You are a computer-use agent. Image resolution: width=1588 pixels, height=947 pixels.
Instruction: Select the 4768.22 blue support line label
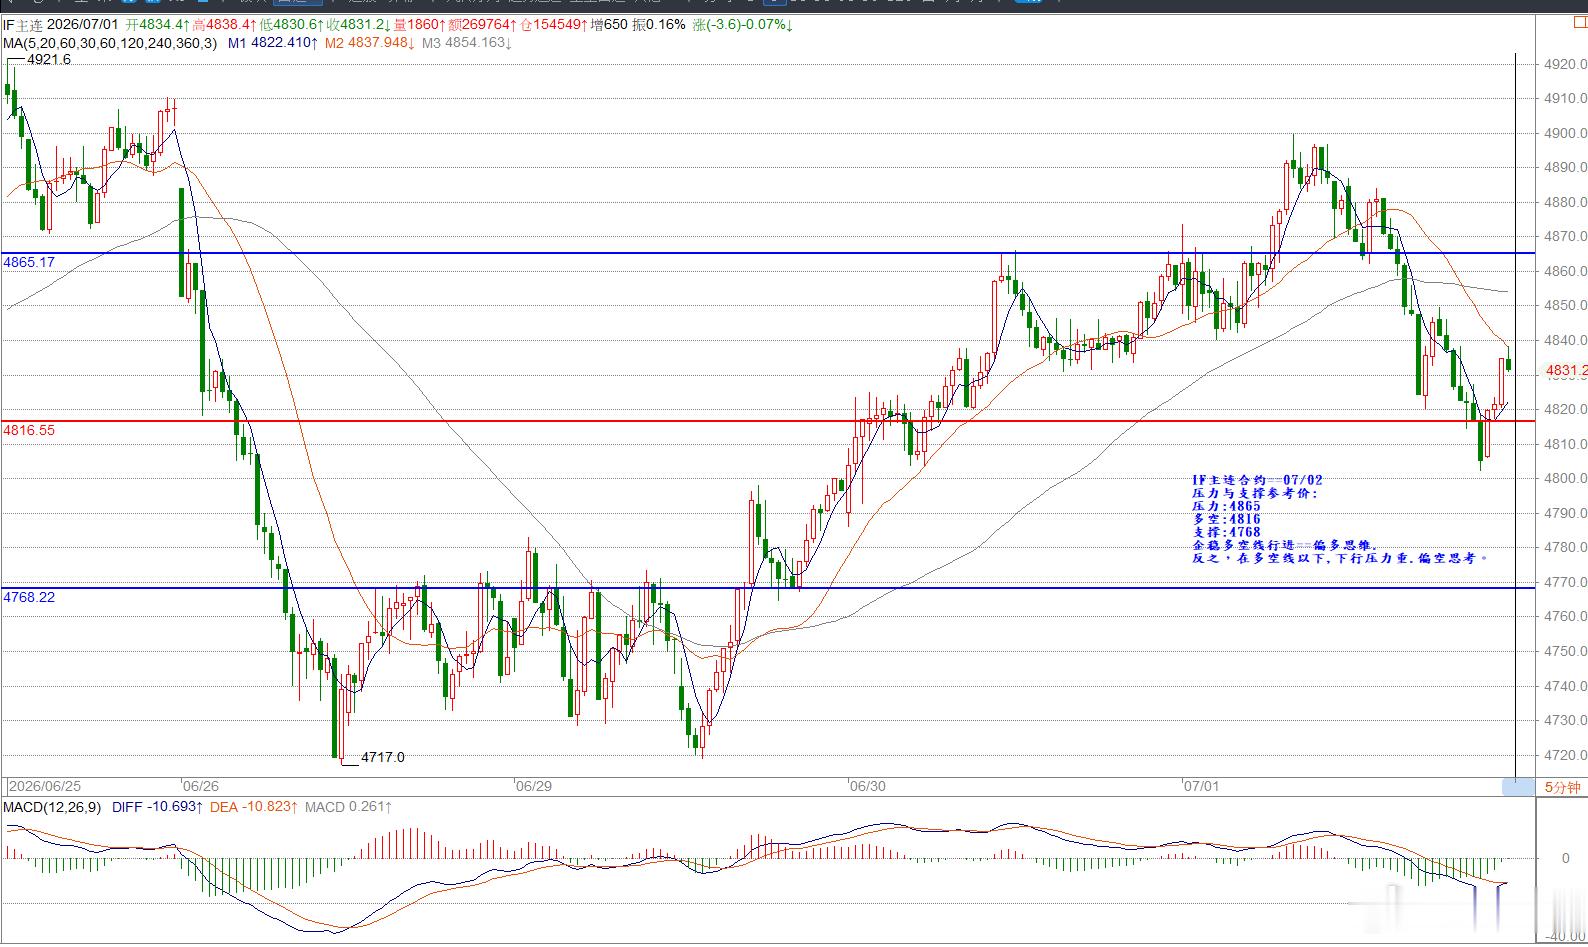point(29,597)
